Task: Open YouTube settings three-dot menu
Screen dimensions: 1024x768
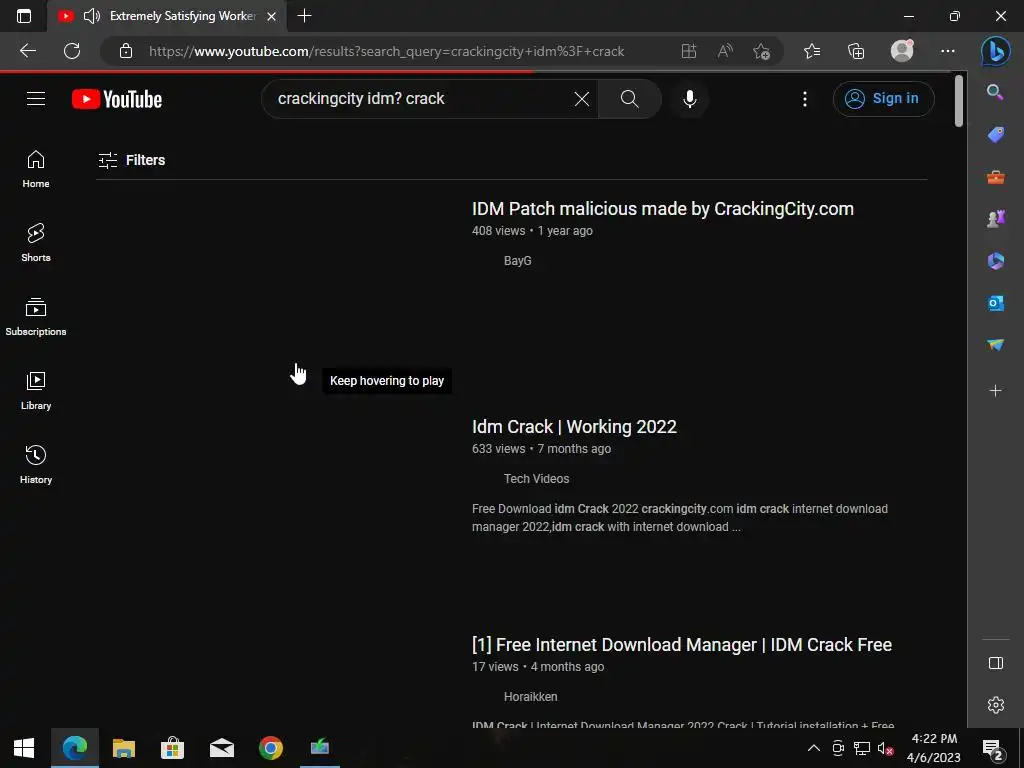Action: click(x=805, y=99)
